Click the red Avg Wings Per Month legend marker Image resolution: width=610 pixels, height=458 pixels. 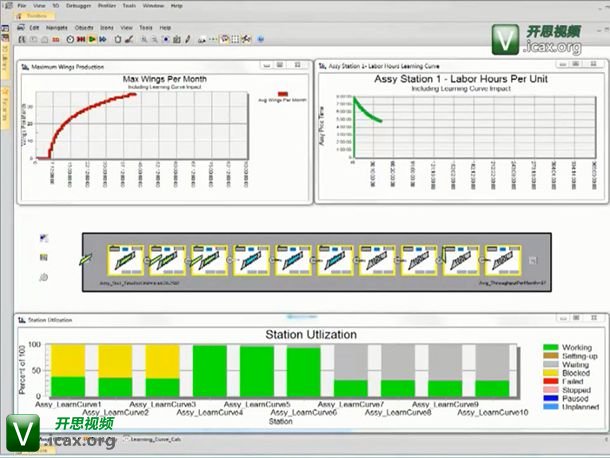tap(283, 94)
